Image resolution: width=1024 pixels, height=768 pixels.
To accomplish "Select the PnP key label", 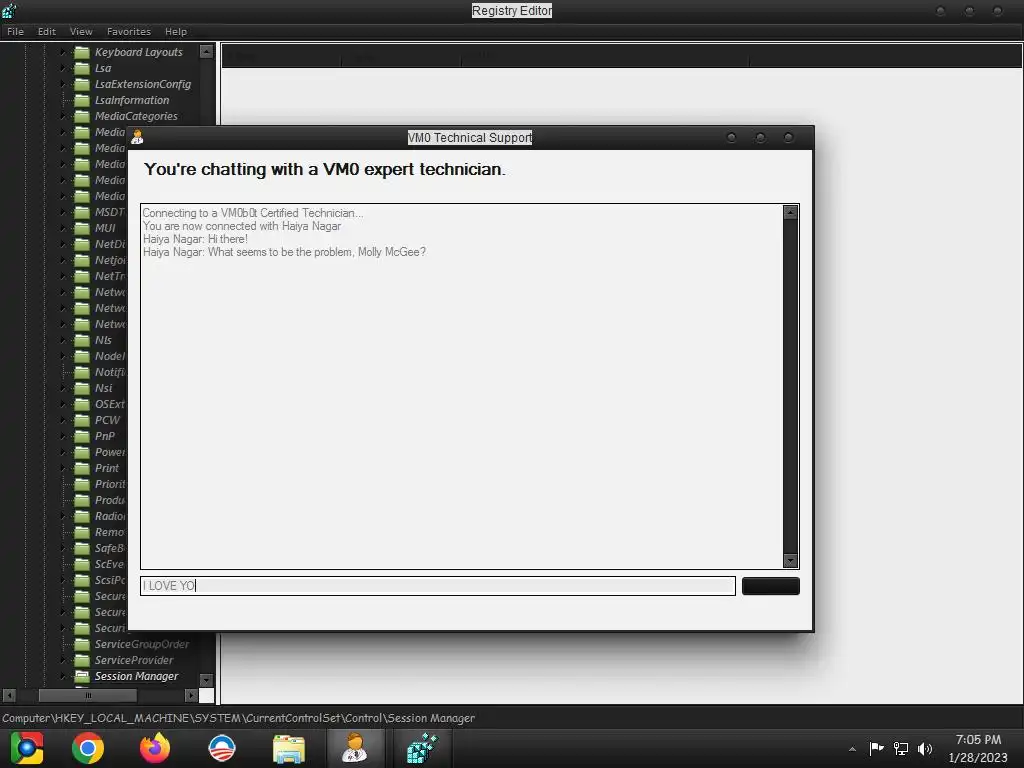I will 104,436.
